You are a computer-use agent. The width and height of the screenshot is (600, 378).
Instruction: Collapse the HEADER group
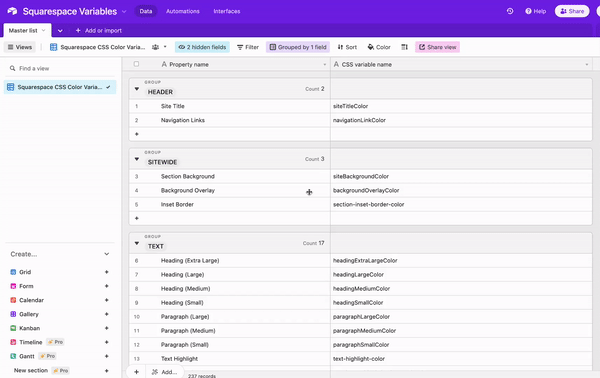coord(137,89)
